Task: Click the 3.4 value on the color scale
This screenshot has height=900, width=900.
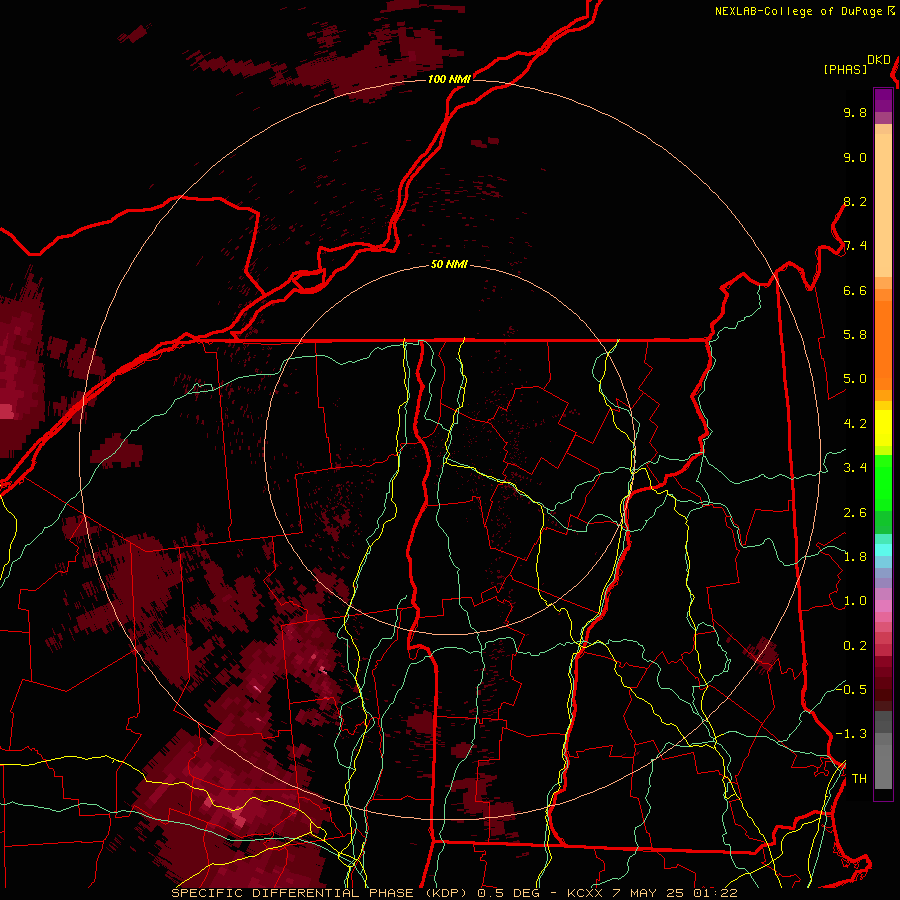Action: click(x=855, y=468)
